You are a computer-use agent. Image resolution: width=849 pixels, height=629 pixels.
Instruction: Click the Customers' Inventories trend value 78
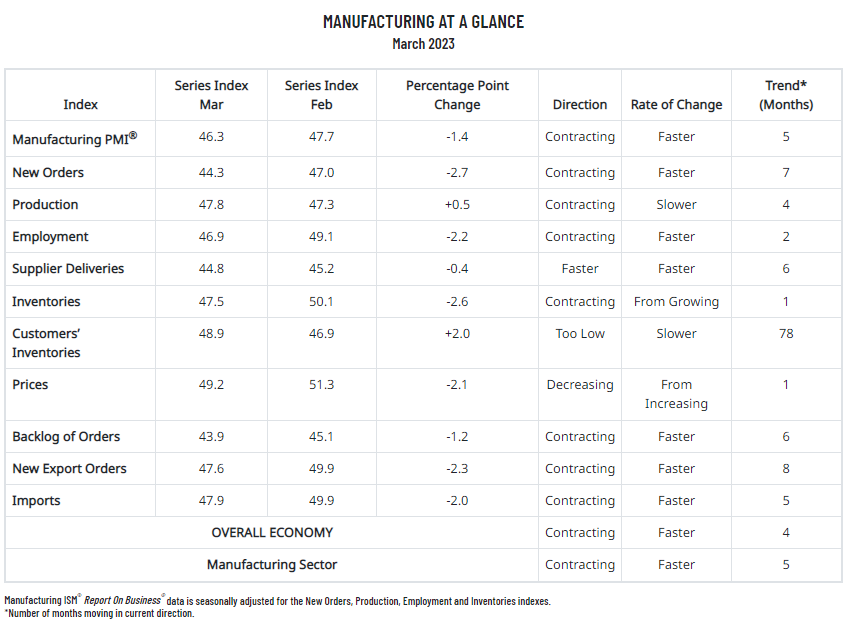pos(786,333)
